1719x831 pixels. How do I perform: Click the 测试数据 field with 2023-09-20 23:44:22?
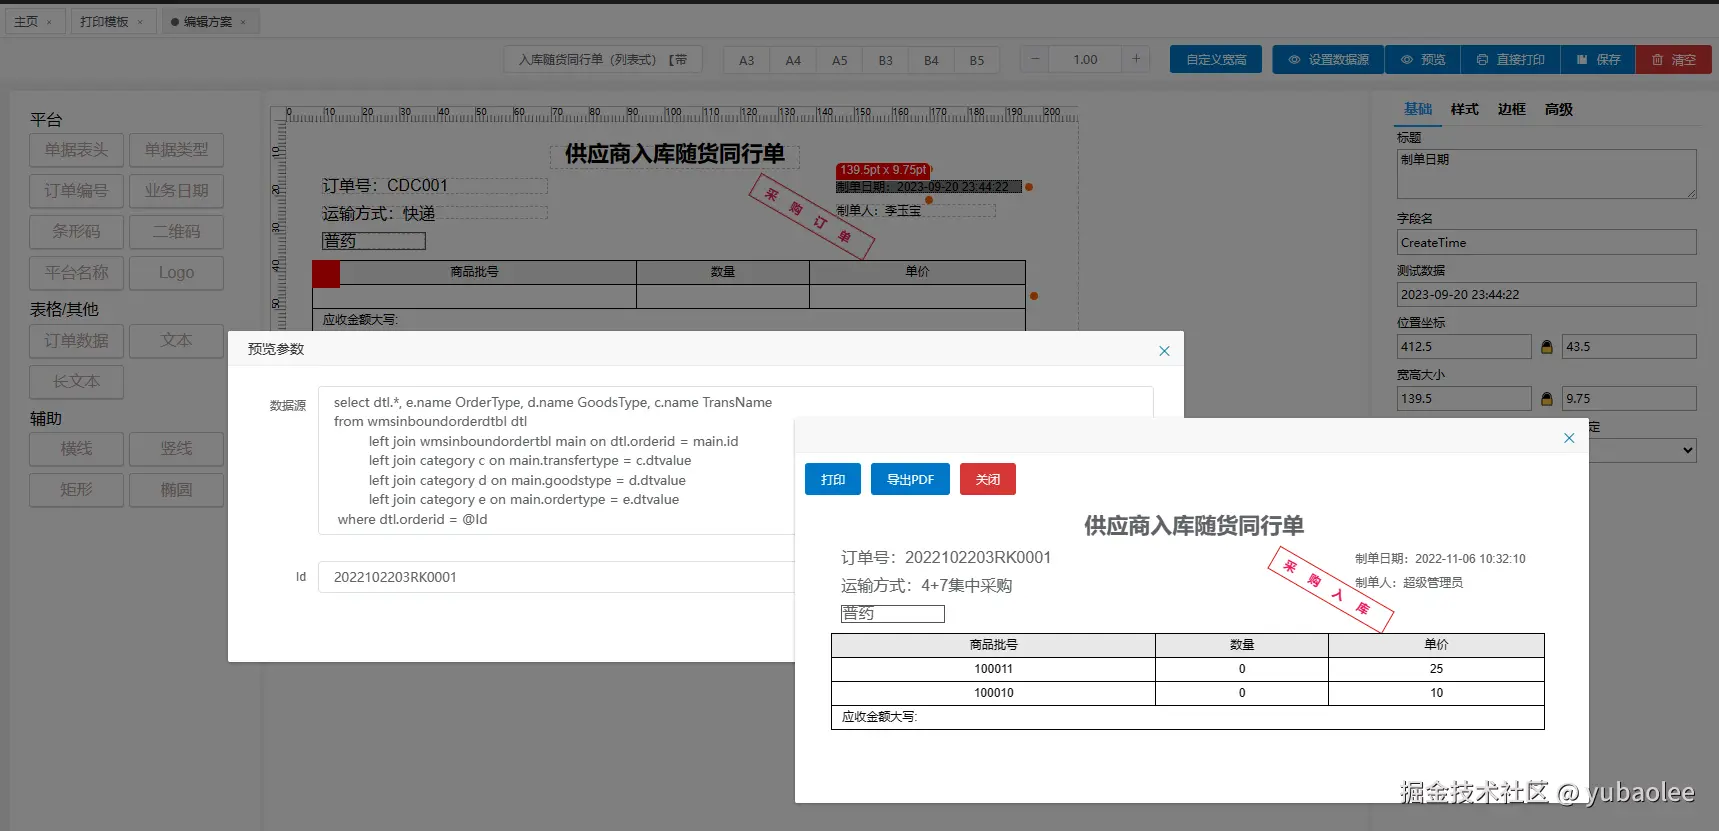coord(1547,294)
